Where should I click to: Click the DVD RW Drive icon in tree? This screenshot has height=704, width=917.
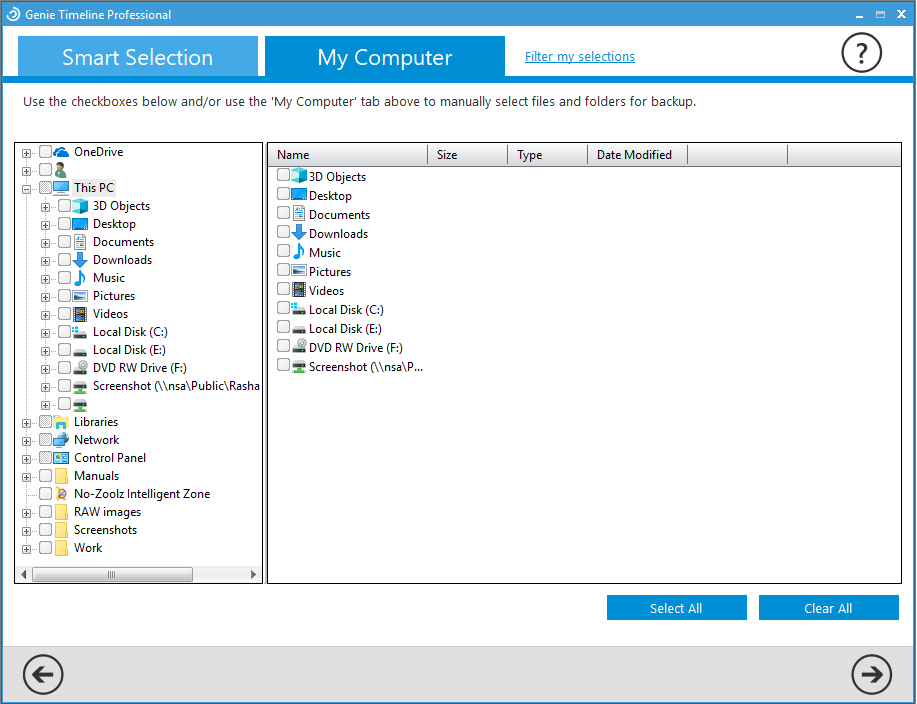coord(80,368)
